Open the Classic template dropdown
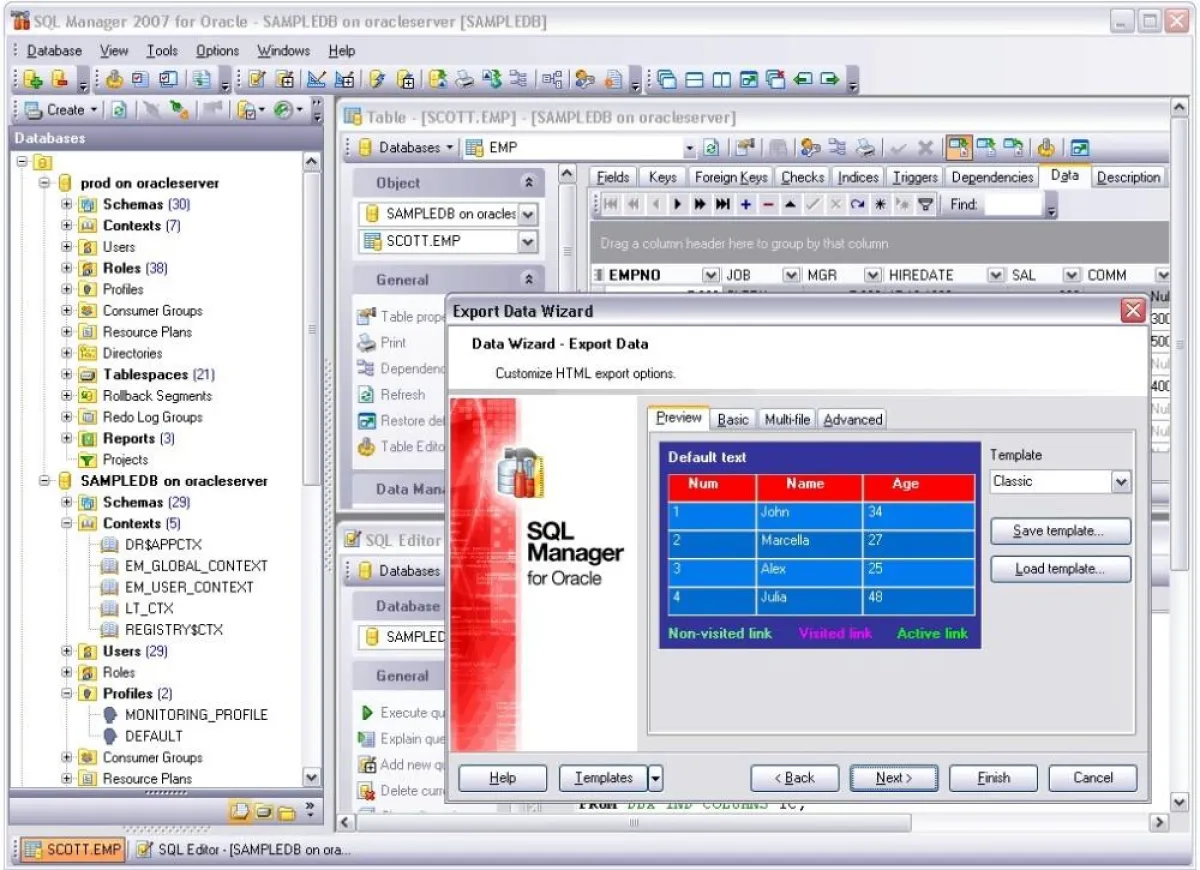This screenshot has width=1200, height=870. point(1122,481)
